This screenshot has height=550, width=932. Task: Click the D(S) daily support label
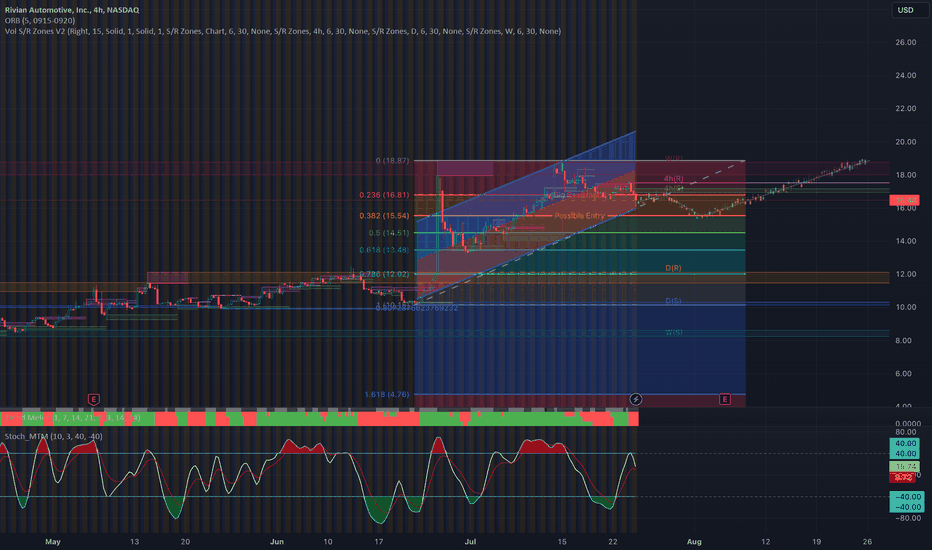(673, 301)
